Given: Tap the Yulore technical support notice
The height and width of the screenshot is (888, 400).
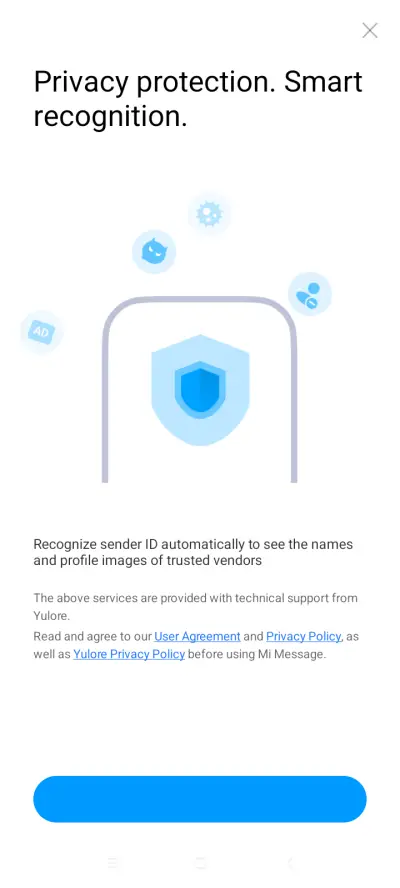Looking at the screenshot, I should click(x=195, y=607).
